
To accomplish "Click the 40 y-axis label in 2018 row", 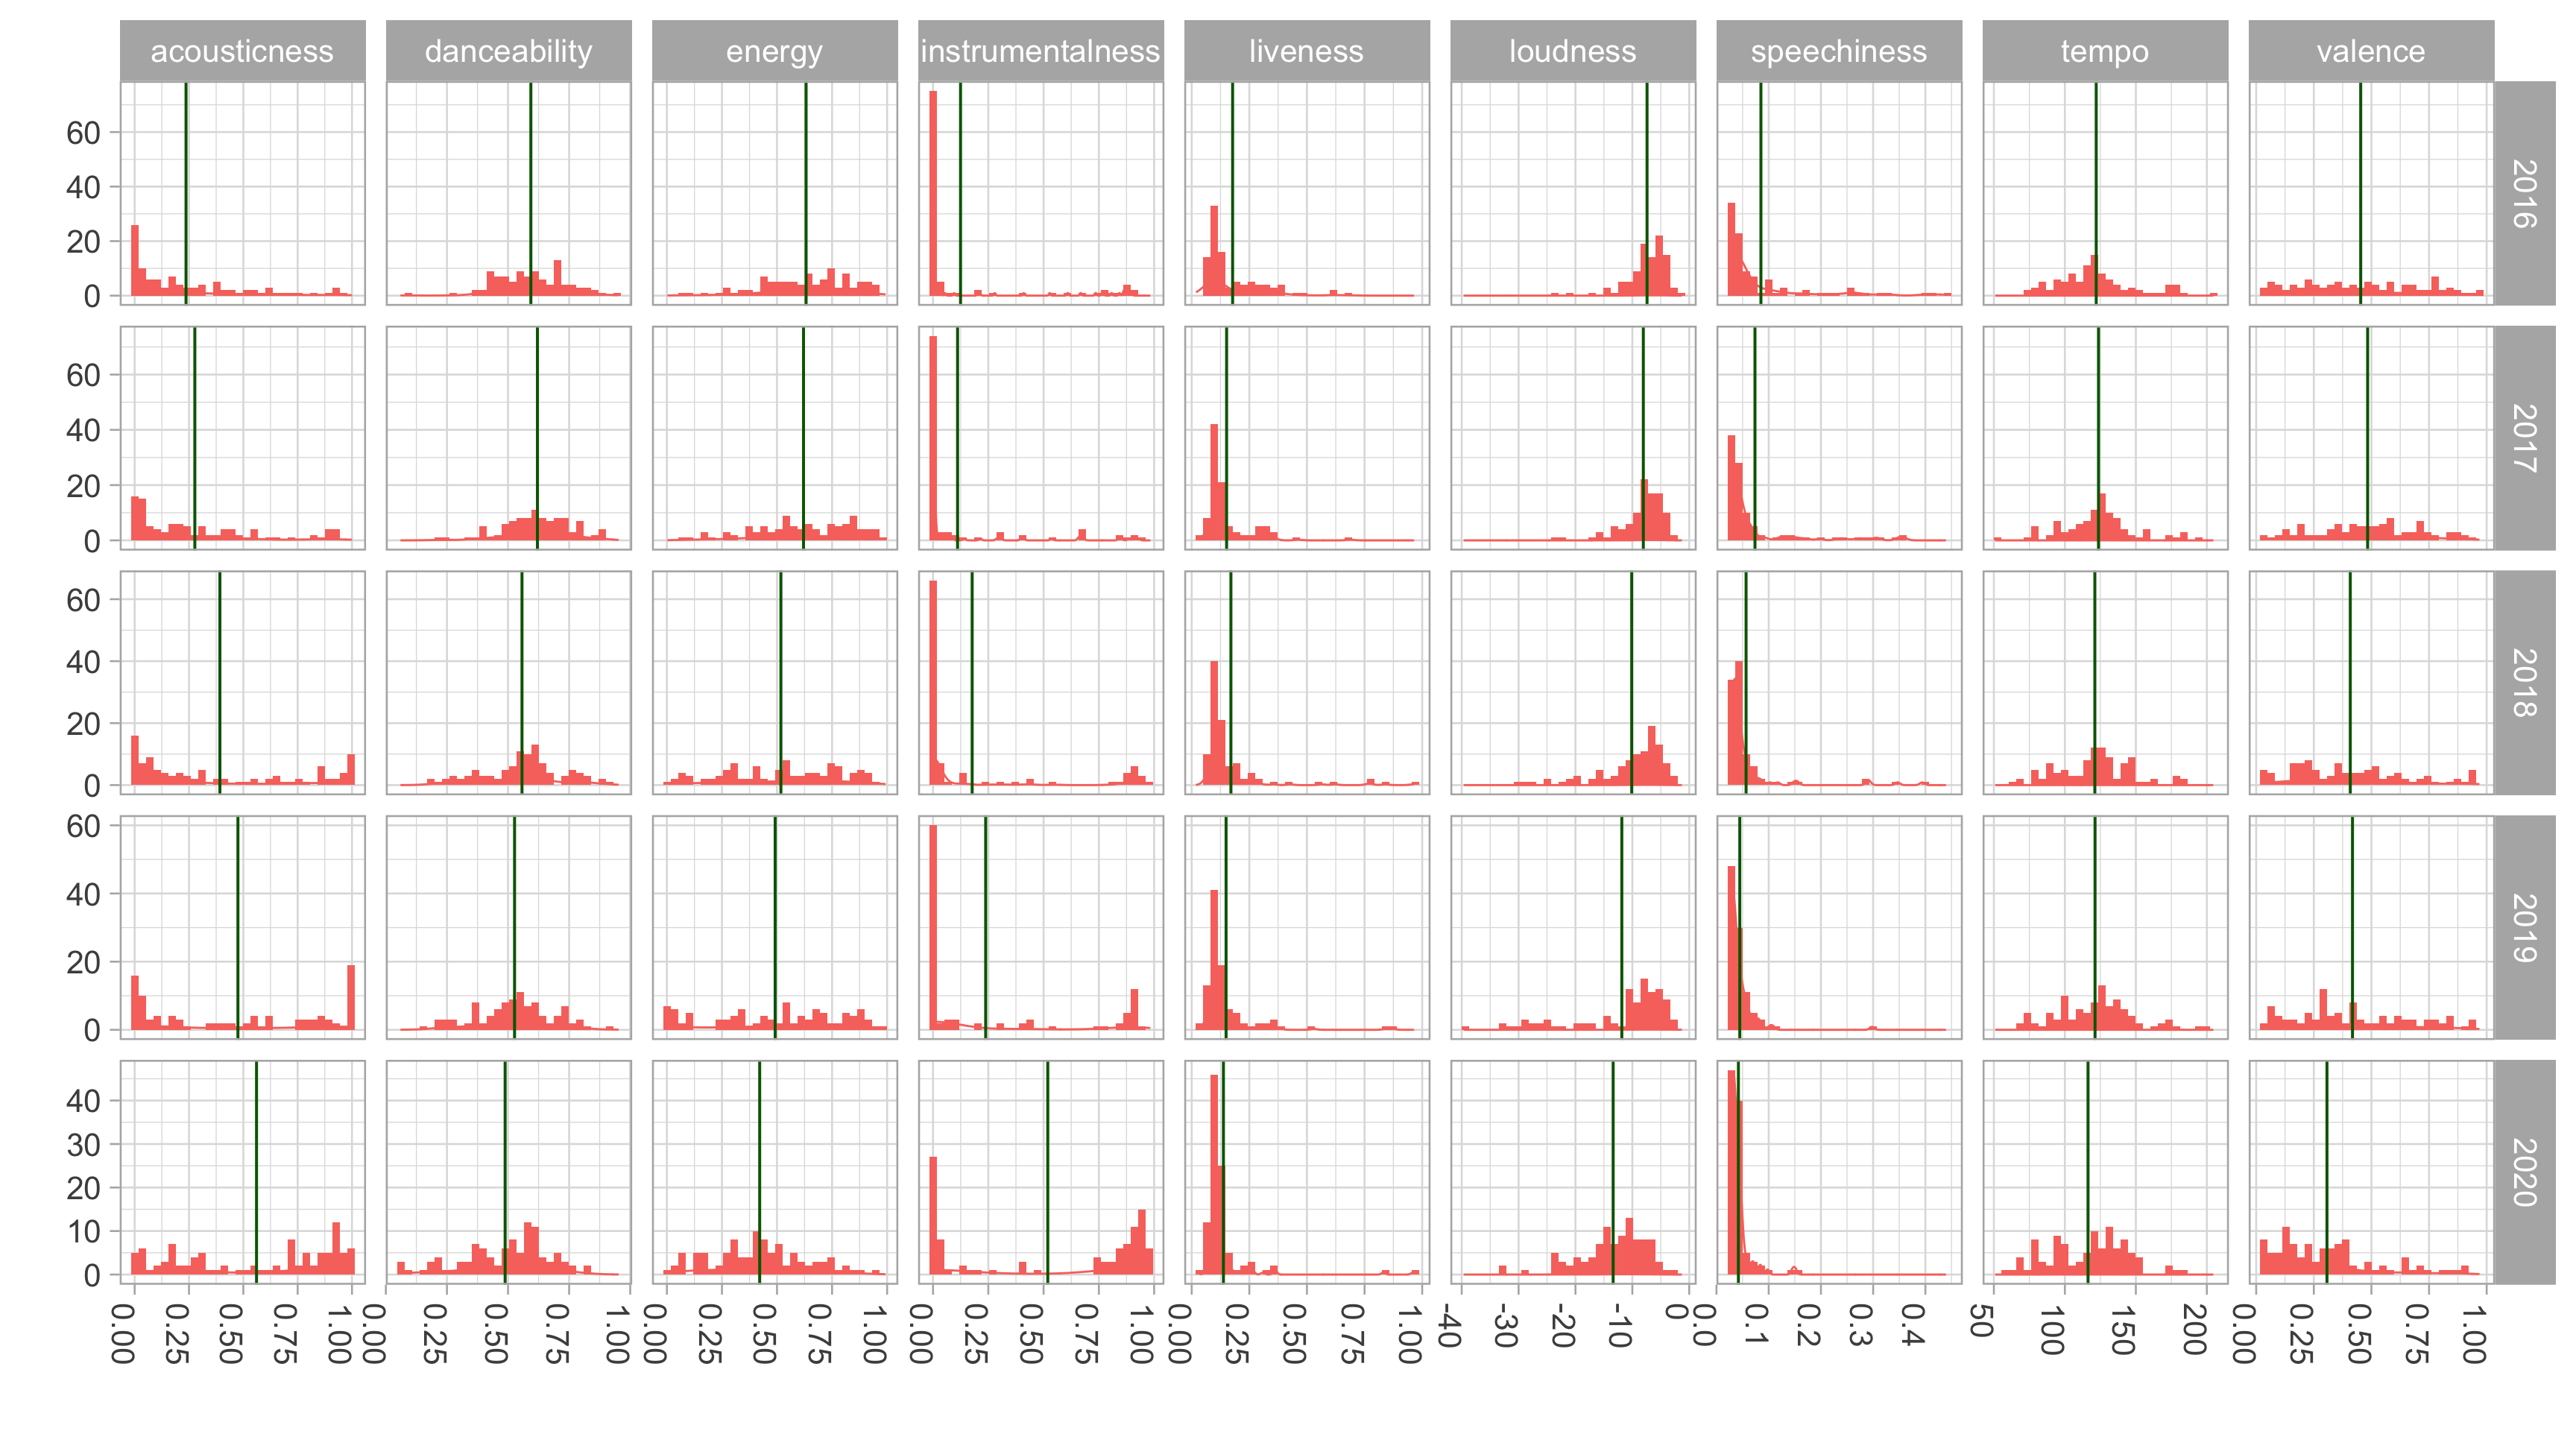I will [84, 661].
